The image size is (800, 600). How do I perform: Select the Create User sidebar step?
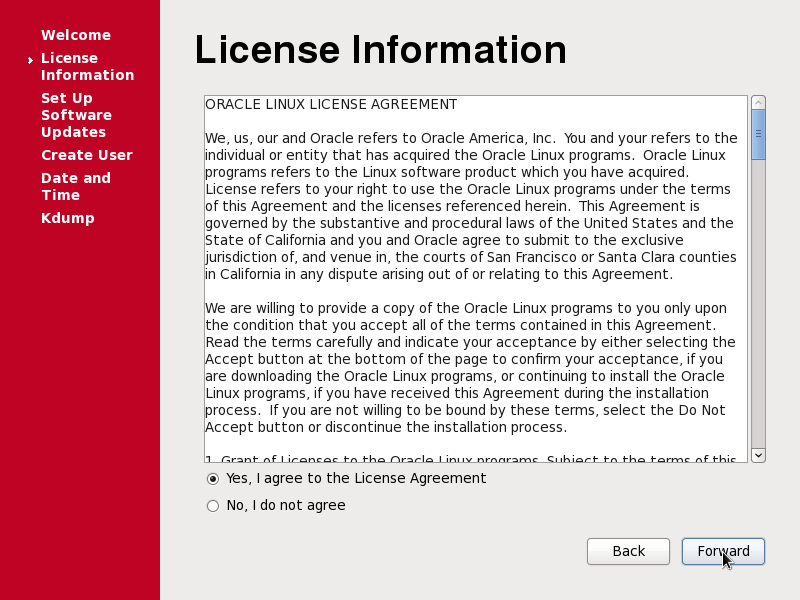[87, 155]
